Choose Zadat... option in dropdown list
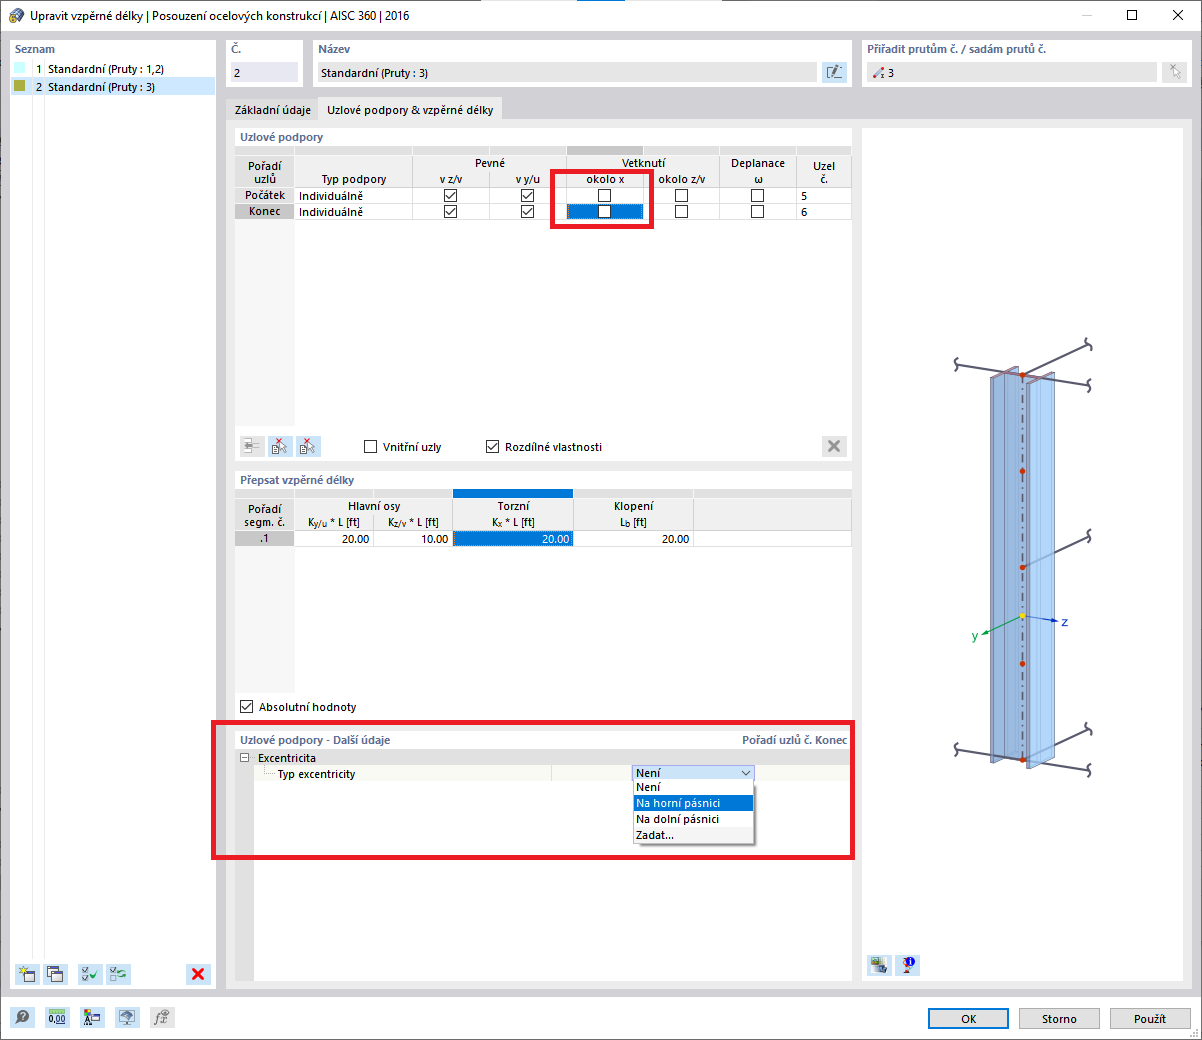This screenshot has width=1202, height=1040. (693, 835)
